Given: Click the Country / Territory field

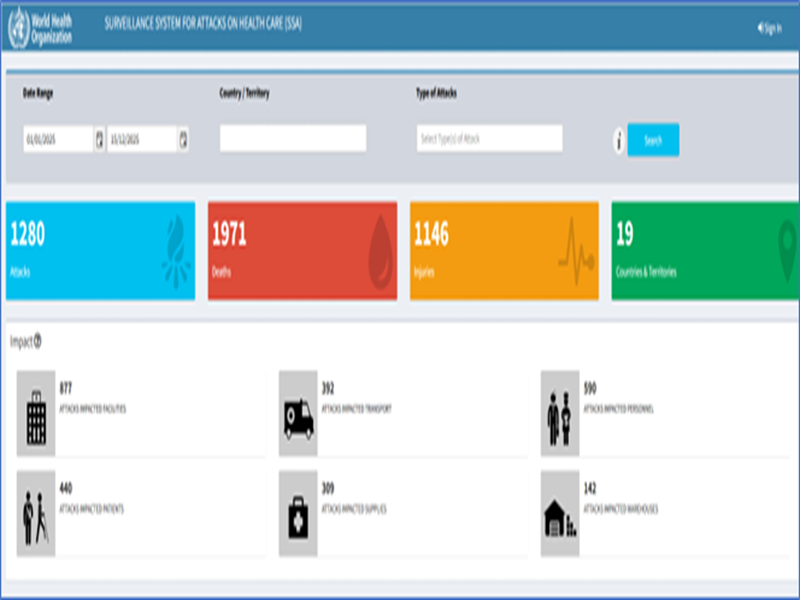Looking at the screenshot, I should pos(293,139).
